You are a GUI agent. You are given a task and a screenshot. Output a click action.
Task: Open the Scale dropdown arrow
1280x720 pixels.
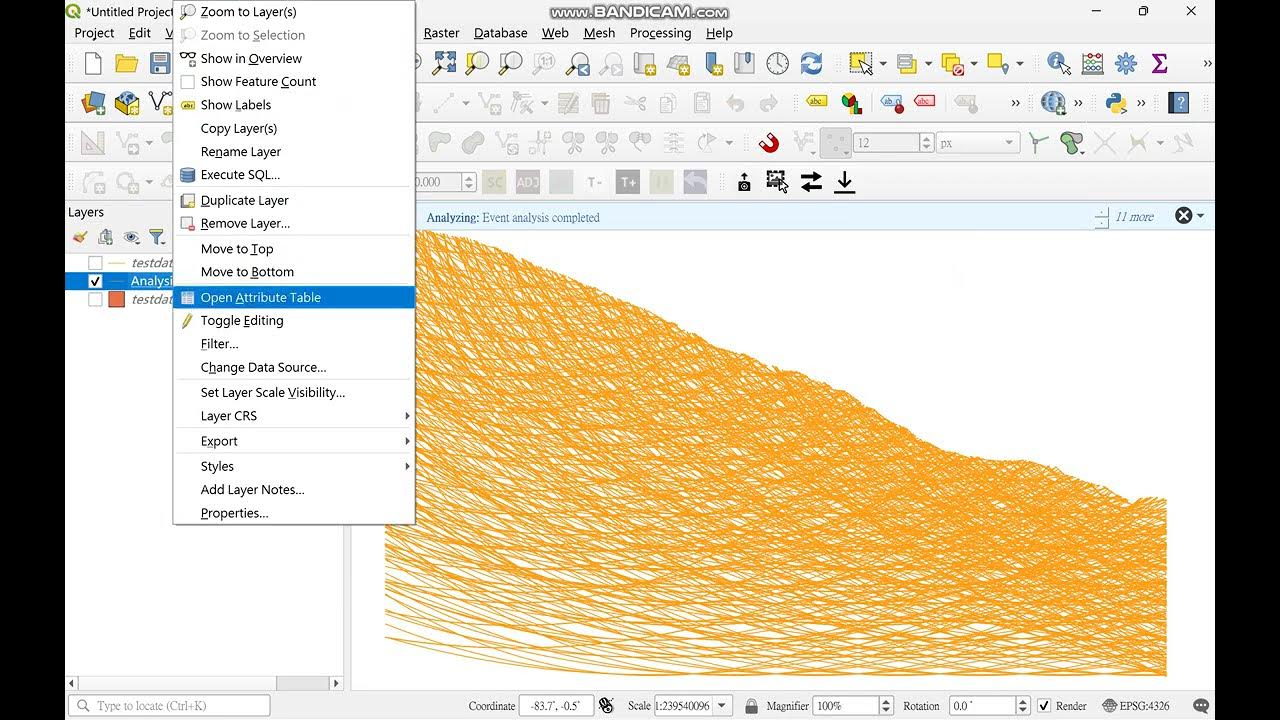pyautogui.click(x=722, y=706)
